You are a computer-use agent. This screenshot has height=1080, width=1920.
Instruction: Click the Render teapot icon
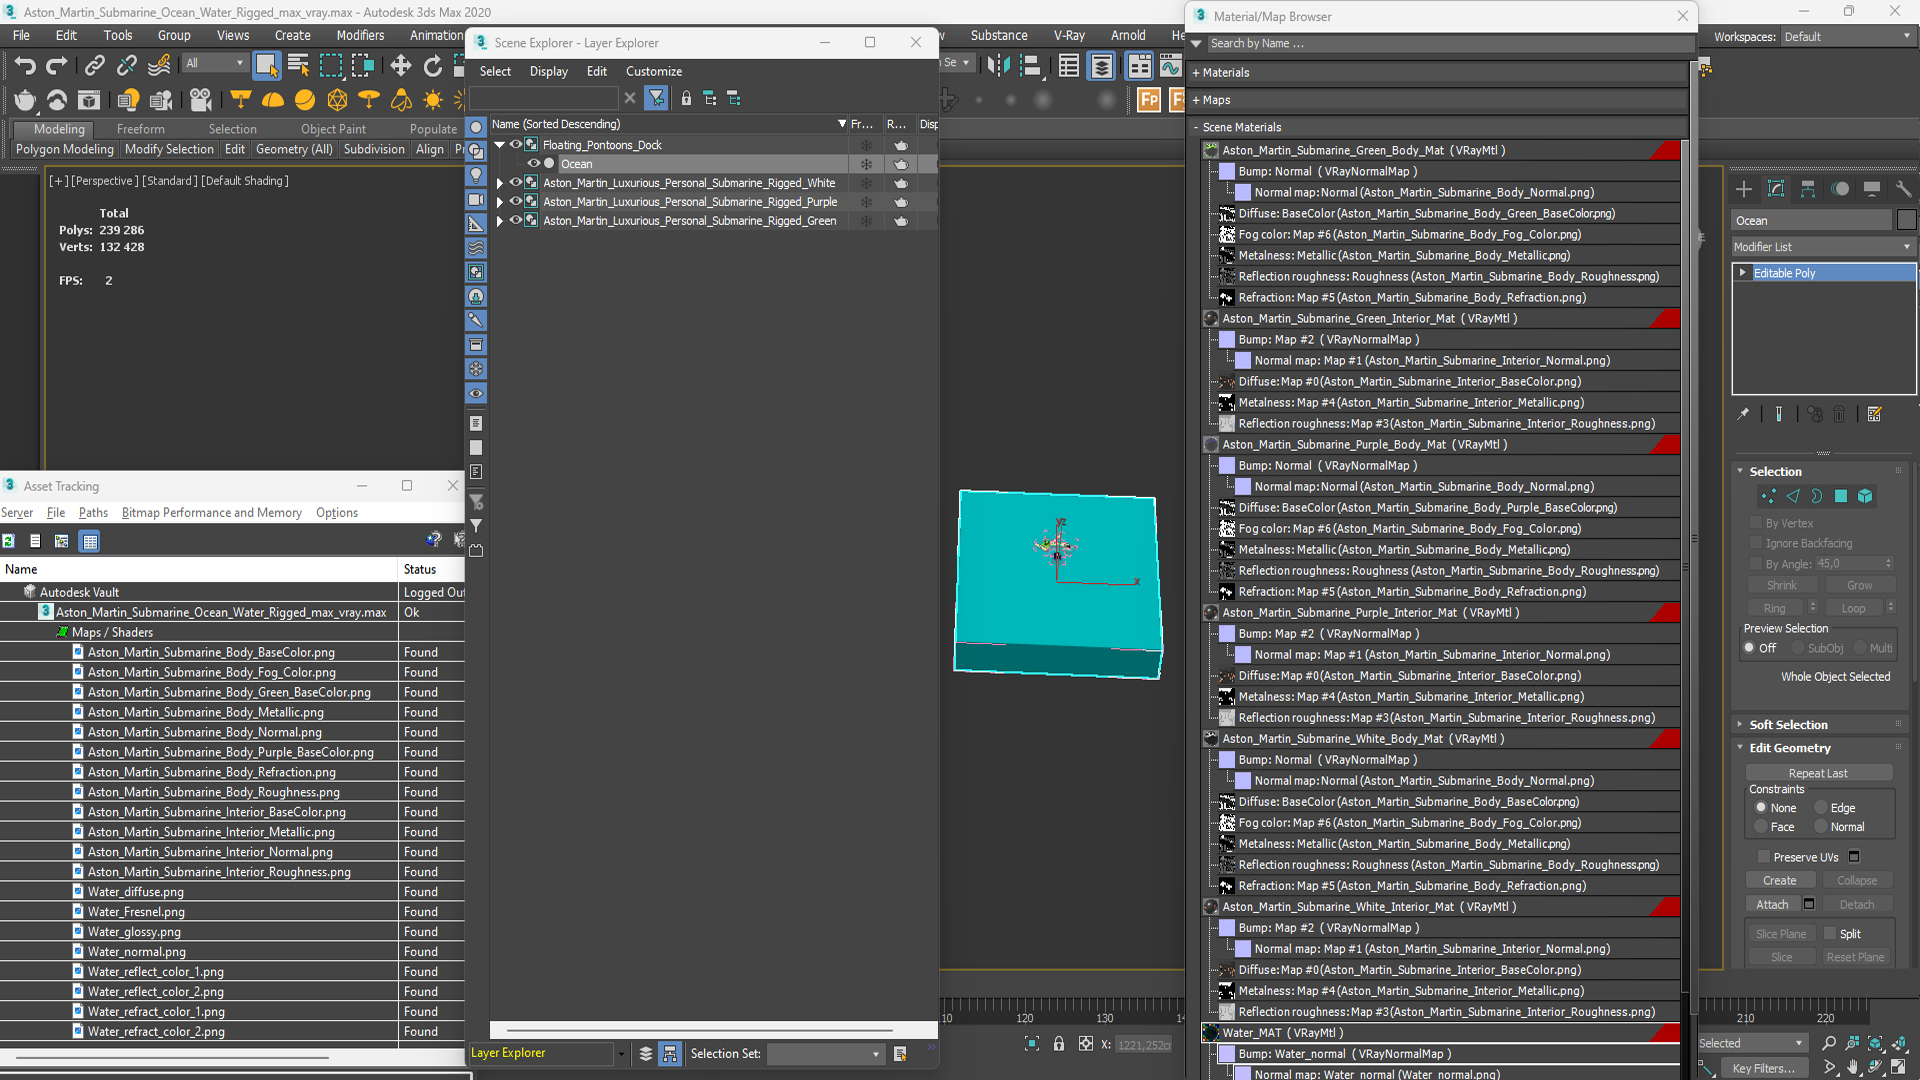(25, 100)
